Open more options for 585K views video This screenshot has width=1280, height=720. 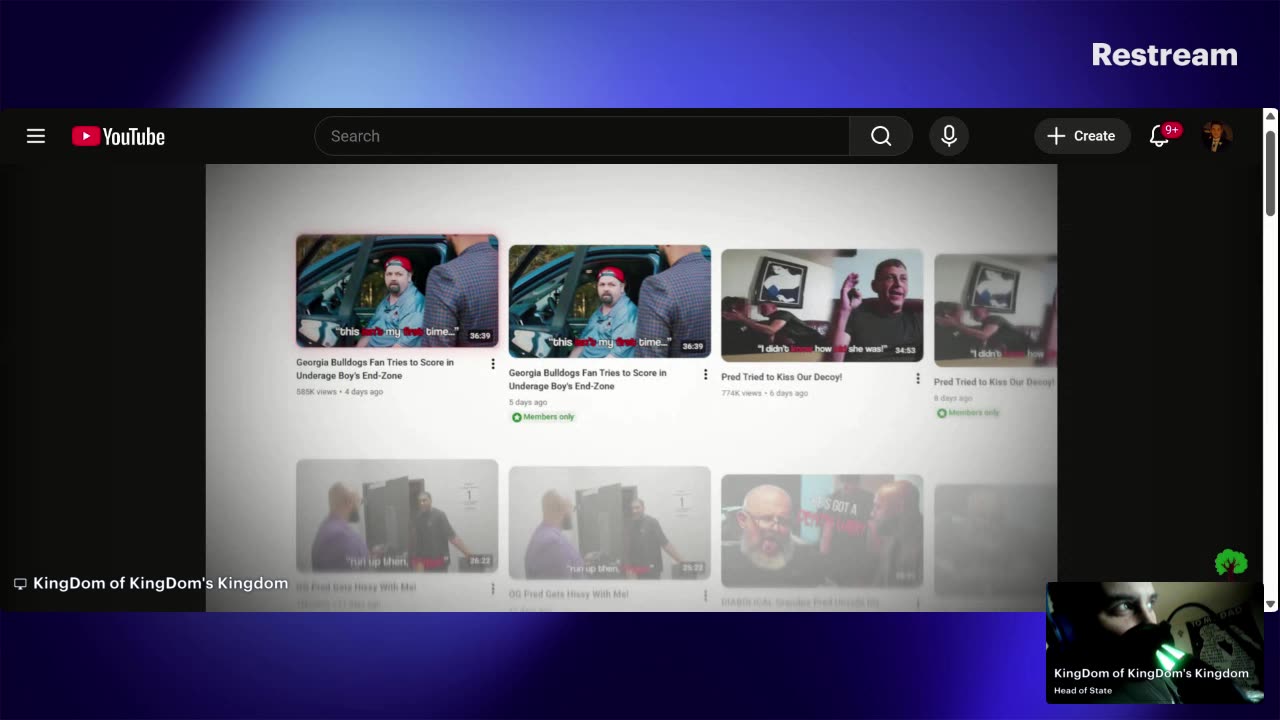(x=492, y=364)
